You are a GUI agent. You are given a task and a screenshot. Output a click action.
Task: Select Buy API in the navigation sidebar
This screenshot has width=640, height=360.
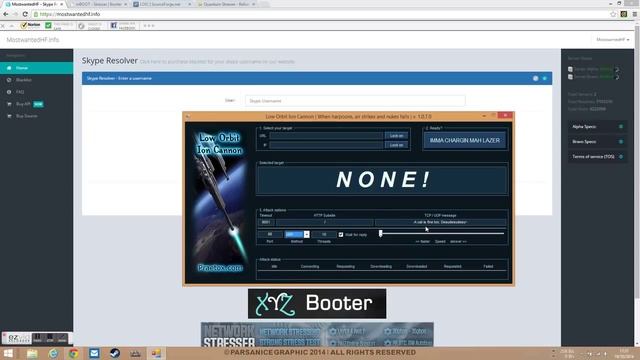click(36, 104)
